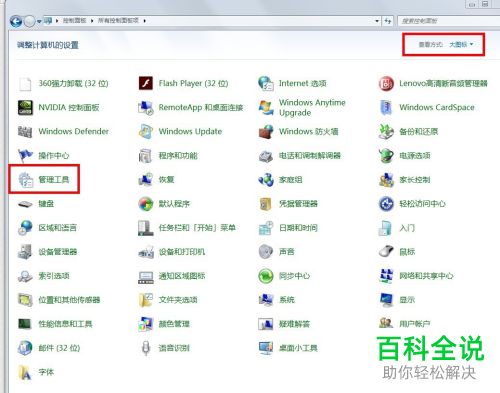Click the 索引选项 magnifier icon
The height and width of the screenshot is (393, 500).
pyautogui.click(x=25, y=276)
